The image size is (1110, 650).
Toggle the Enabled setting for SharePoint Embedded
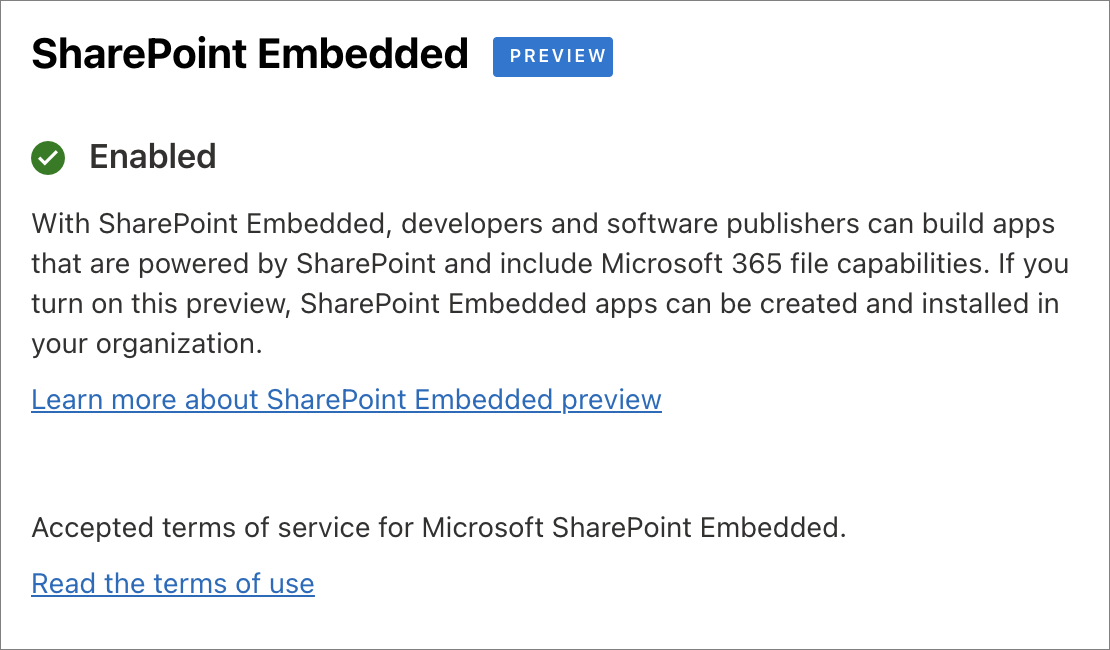[152, 157]
